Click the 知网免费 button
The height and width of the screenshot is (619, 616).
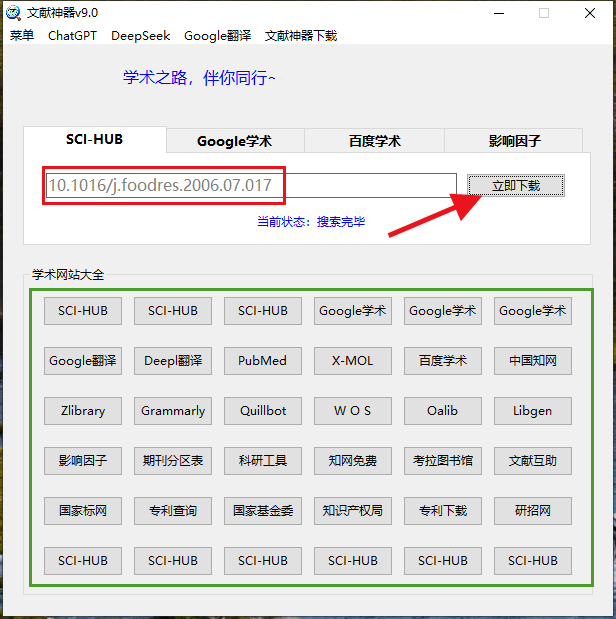pyautogui.click(x=353, y=461)
